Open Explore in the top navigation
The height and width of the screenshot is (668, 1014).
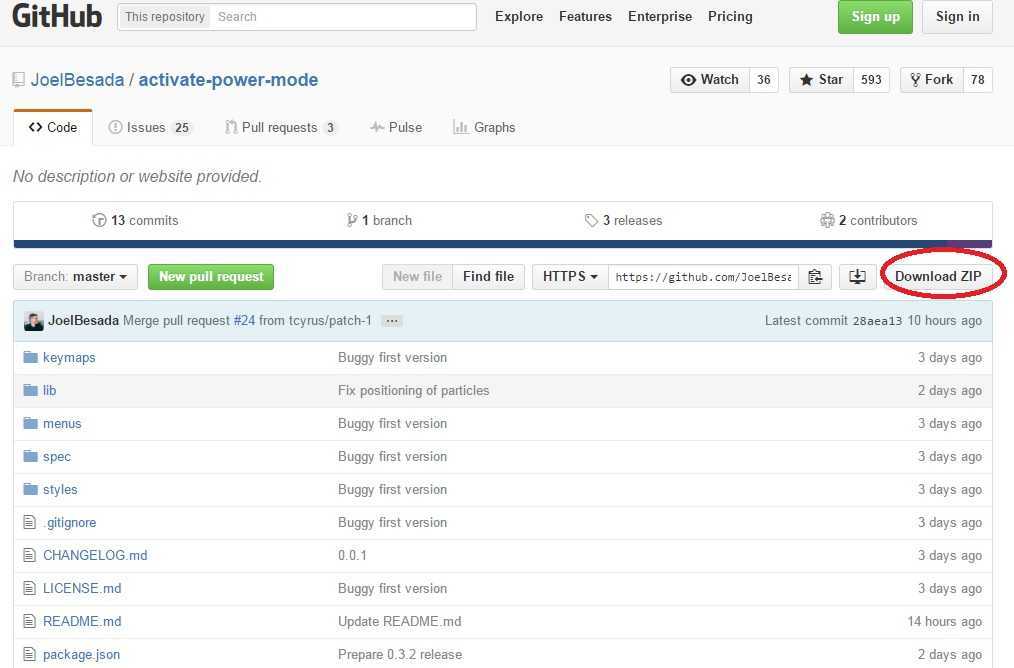pyautogui.click(x=519, y=17)
